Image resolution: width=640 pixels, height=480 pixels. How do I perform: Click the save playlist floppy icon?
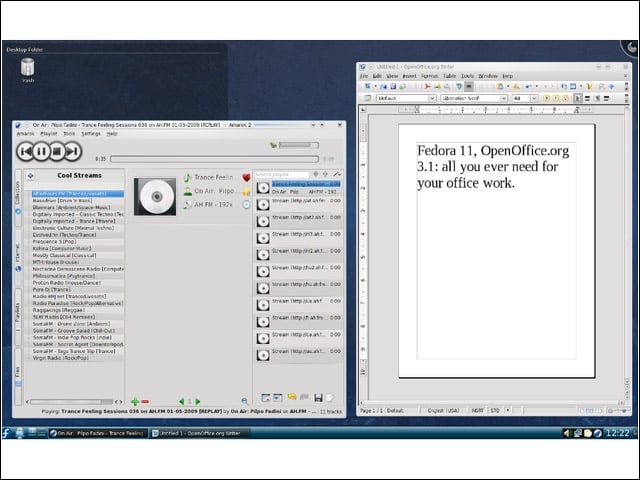point(318,397)
